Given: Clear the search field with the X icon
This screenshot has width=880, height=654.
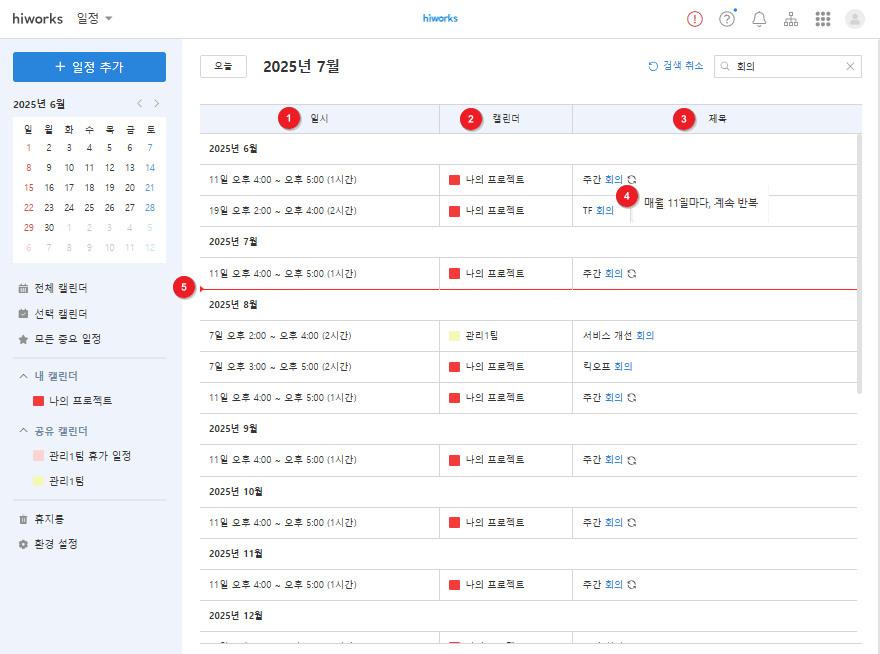Looking at the screenshot, I should pos(850,66).
